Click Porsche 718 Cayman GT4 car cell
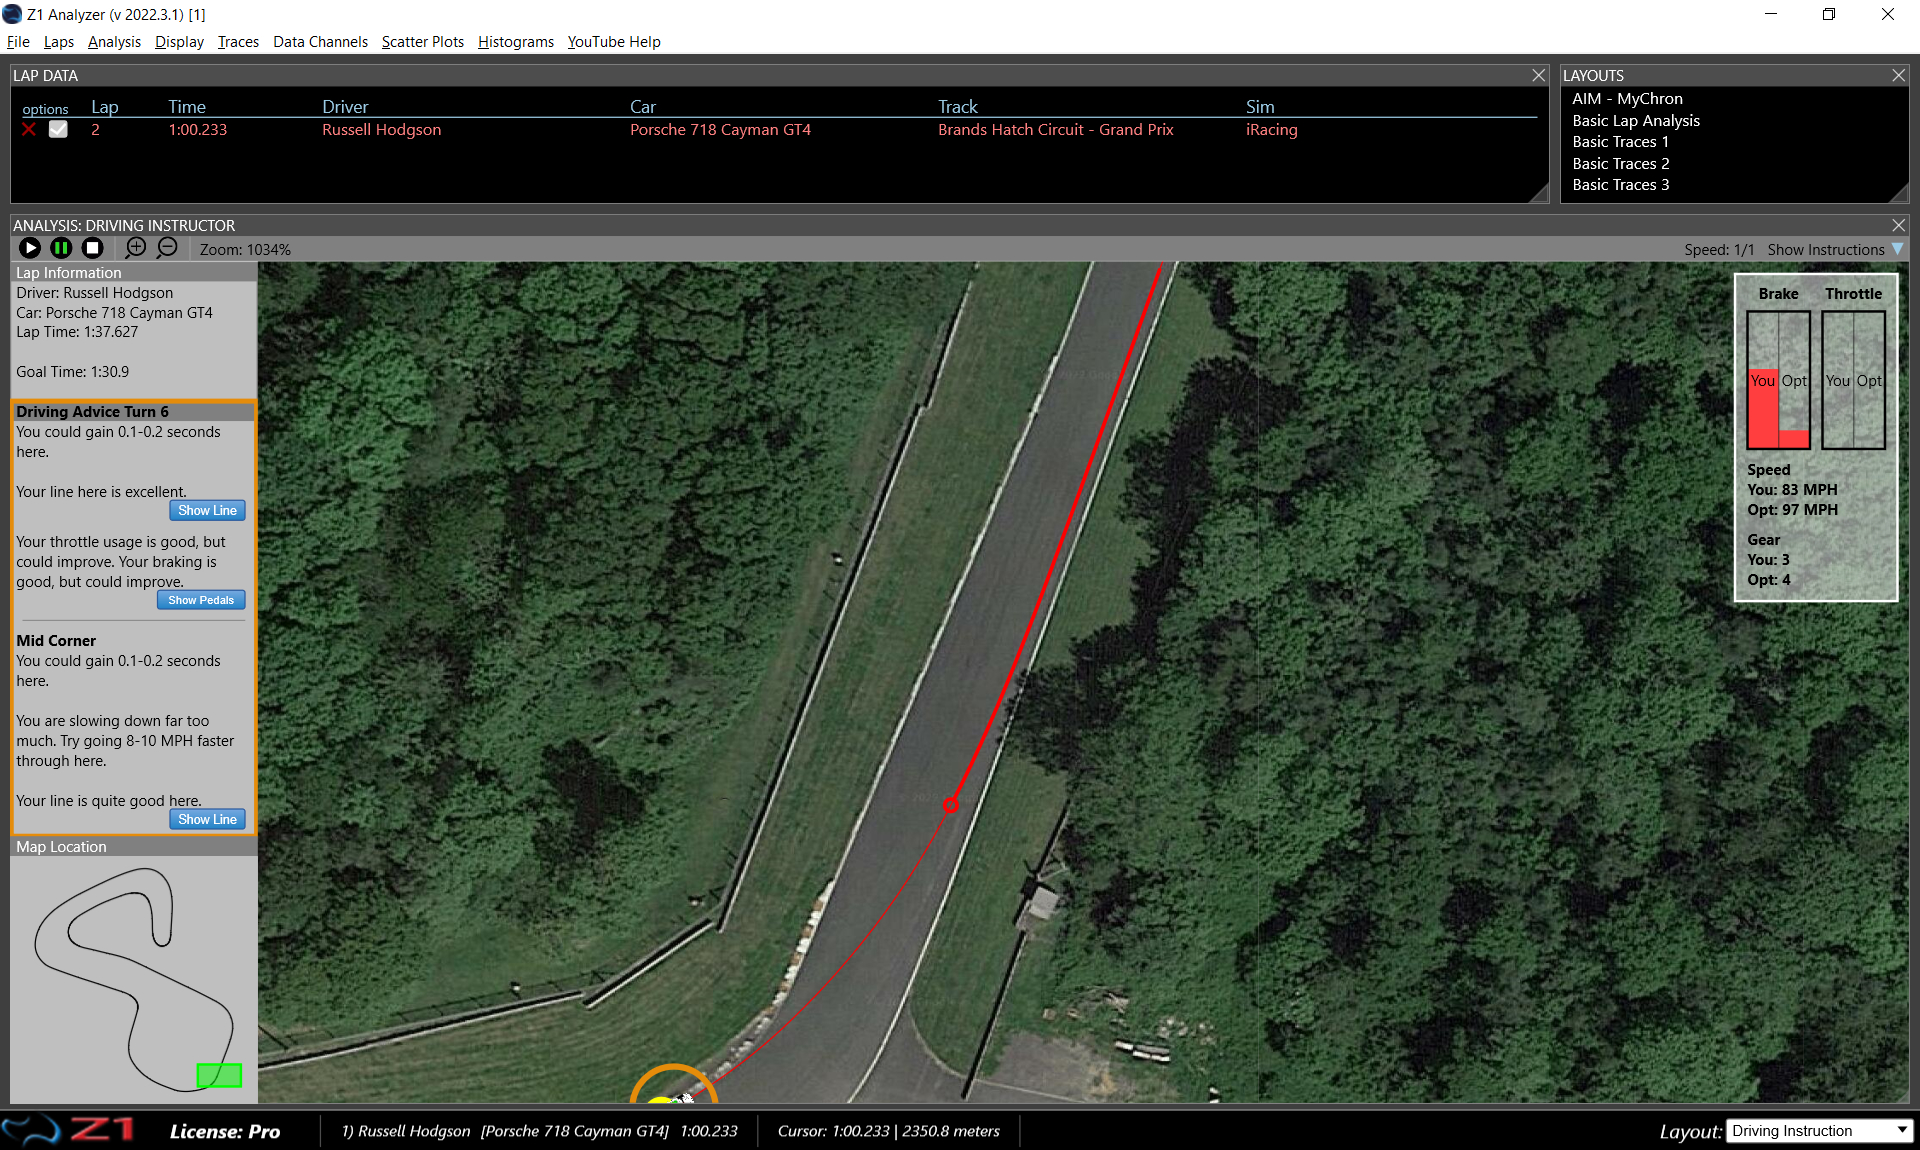 [720, 130]
